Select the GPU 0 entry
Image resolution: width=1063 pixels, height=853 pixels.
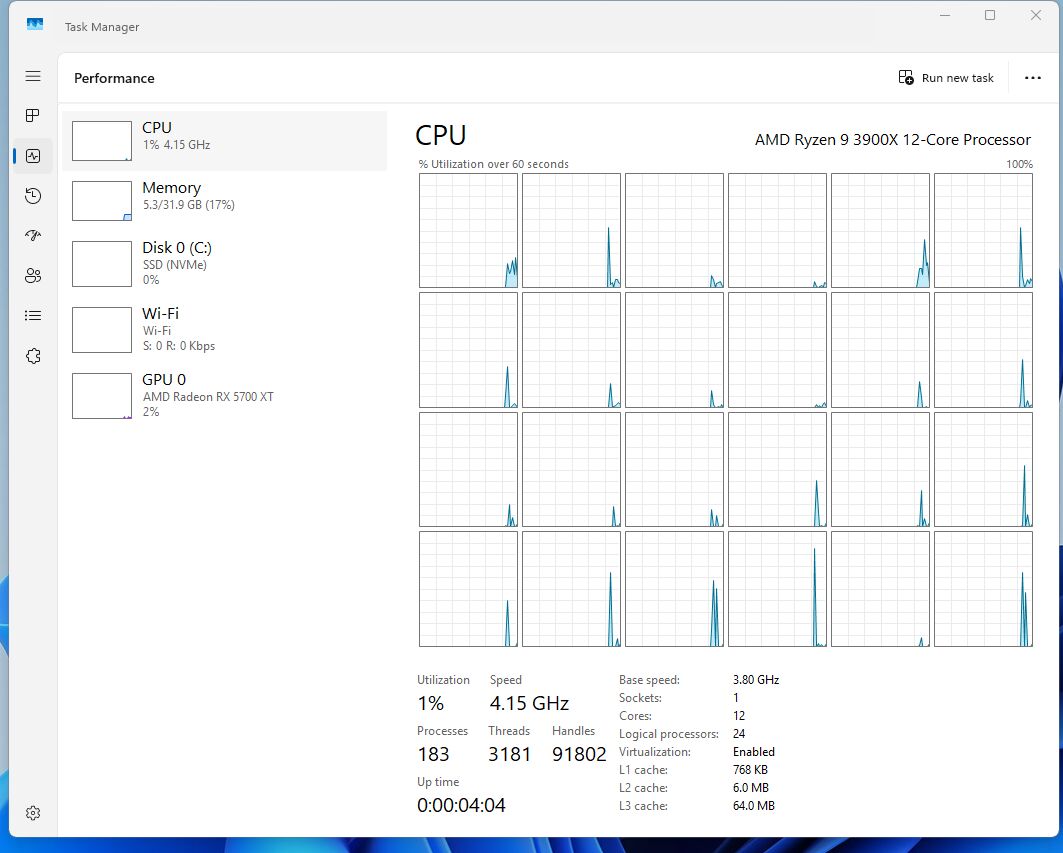coord(224,395)
